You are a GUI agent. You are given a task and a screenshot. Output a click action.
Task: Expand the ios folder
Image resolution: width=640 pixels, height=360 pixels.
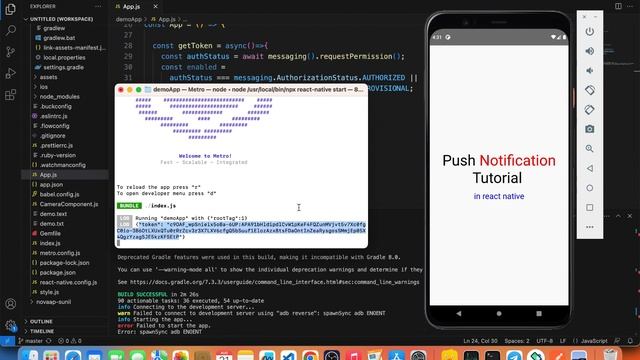[44, 87]
